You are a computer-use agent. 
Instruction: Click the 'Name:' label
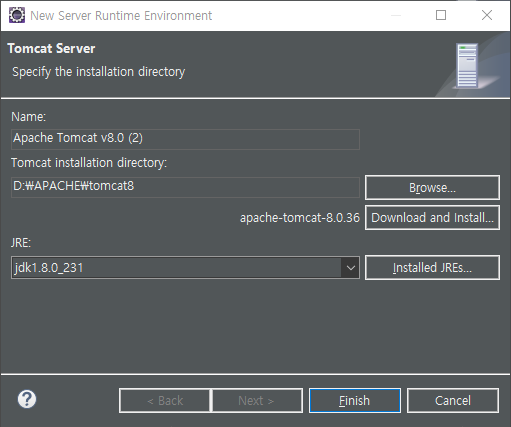(x=29, y=117)
